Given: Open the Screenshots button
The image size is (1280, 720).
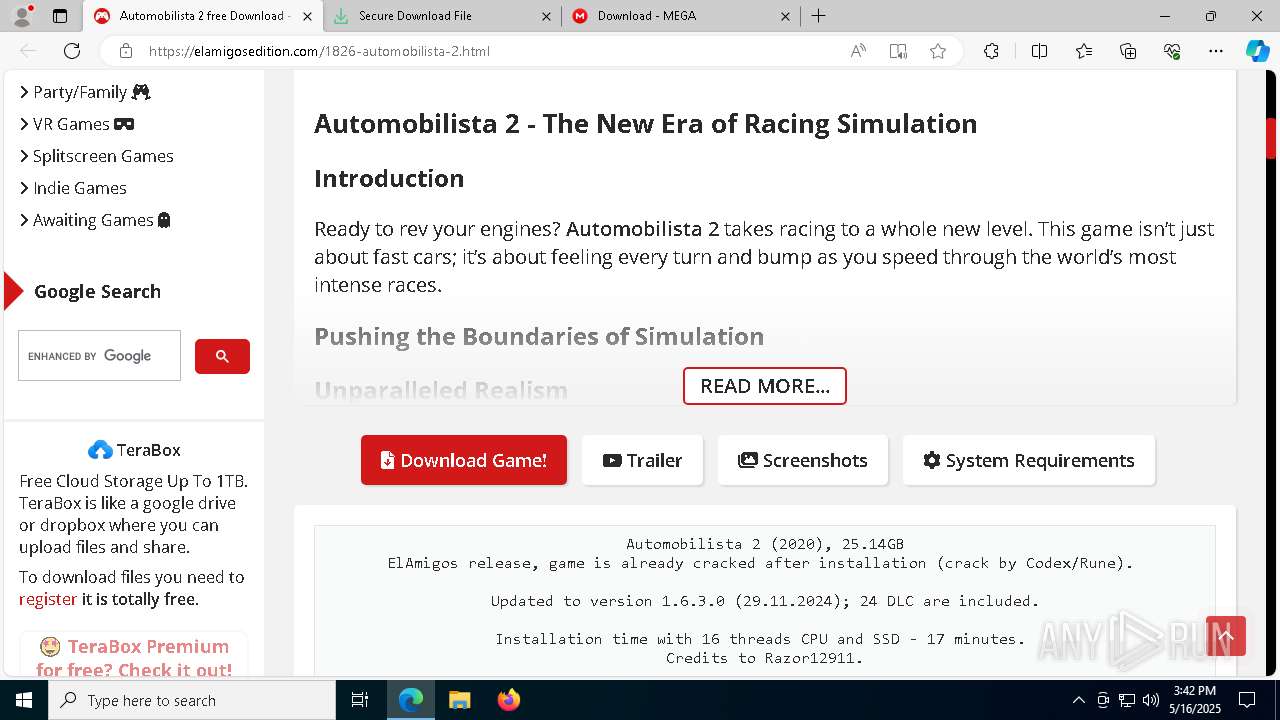Looking at the screenshot, I should (802, 460).
